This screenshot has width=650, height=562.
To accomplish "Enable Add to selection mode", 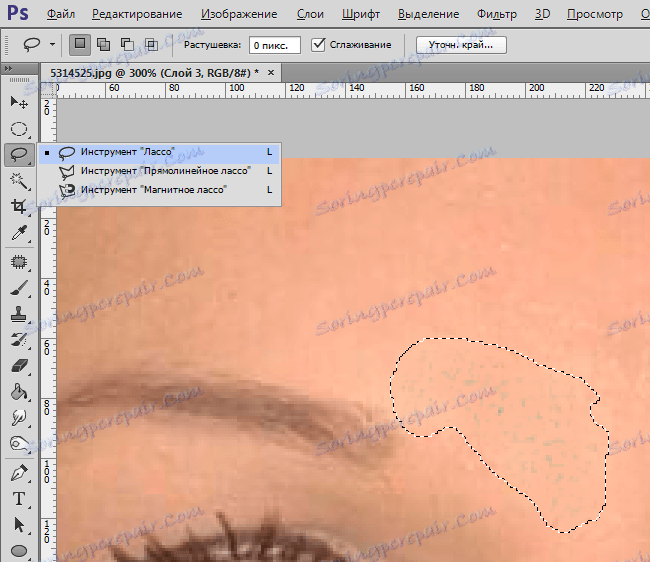I will tap(104, 45).
